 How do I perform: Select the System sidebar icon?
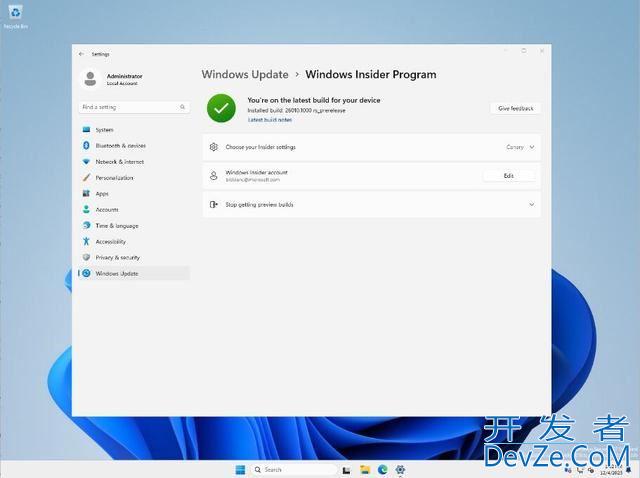click(86, 129)
